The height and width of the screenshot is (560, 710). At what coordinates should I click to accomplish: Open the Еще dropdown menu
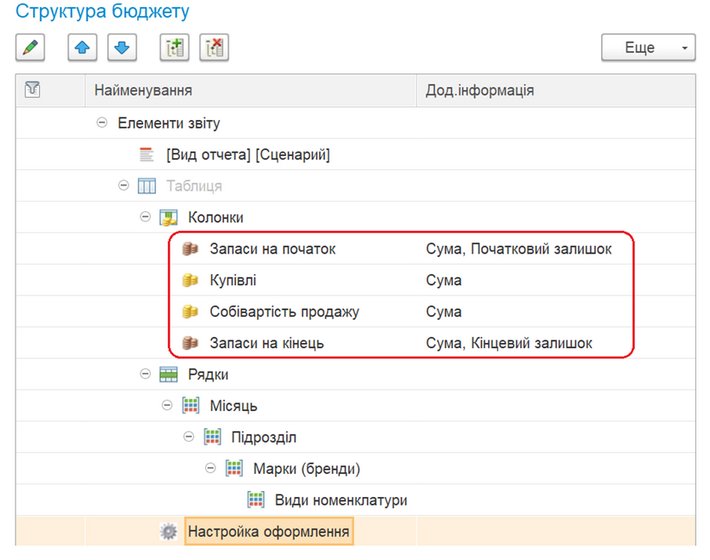coord(647,47)
